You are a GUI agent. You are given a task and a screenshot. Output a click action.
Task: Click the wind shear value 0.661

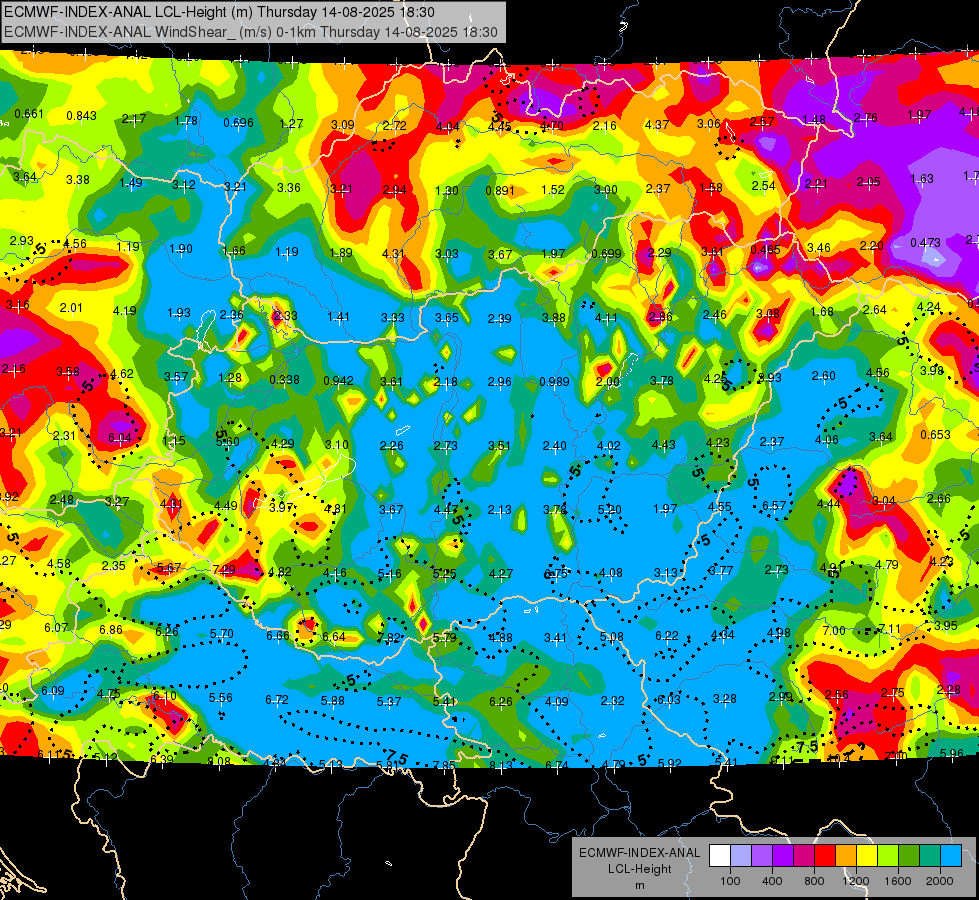tap(29, 114)
